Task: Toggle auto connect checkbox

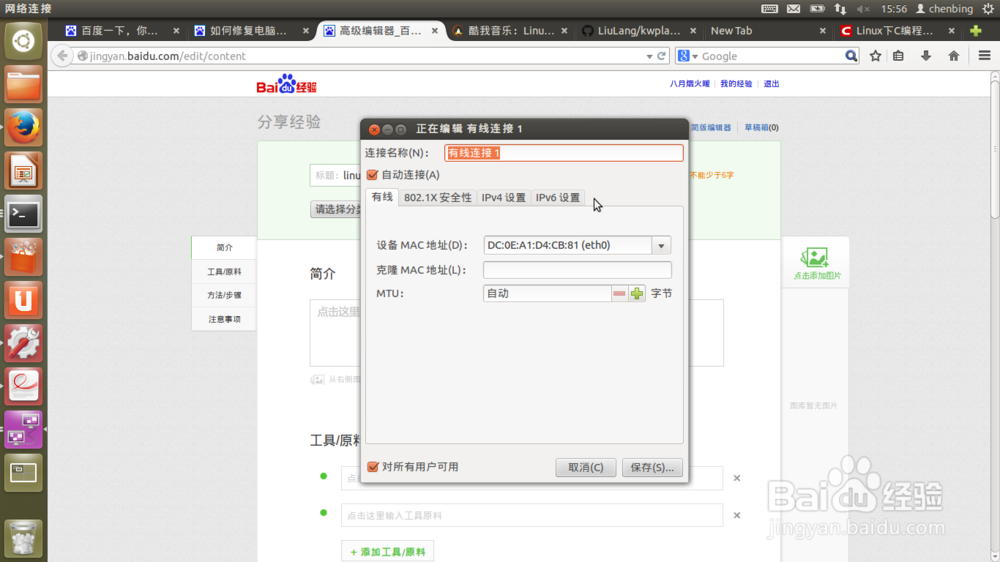Action: (x=372, y=175)
